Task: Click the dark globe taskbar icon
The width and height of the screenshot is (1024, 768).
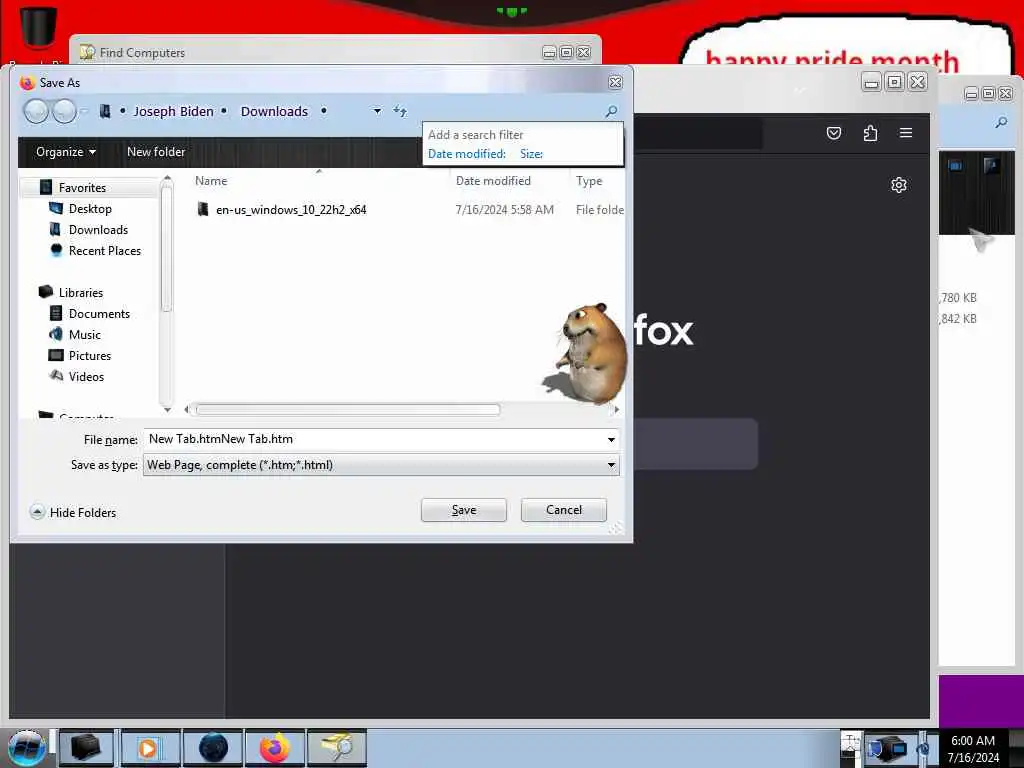Action: point(213,748)
